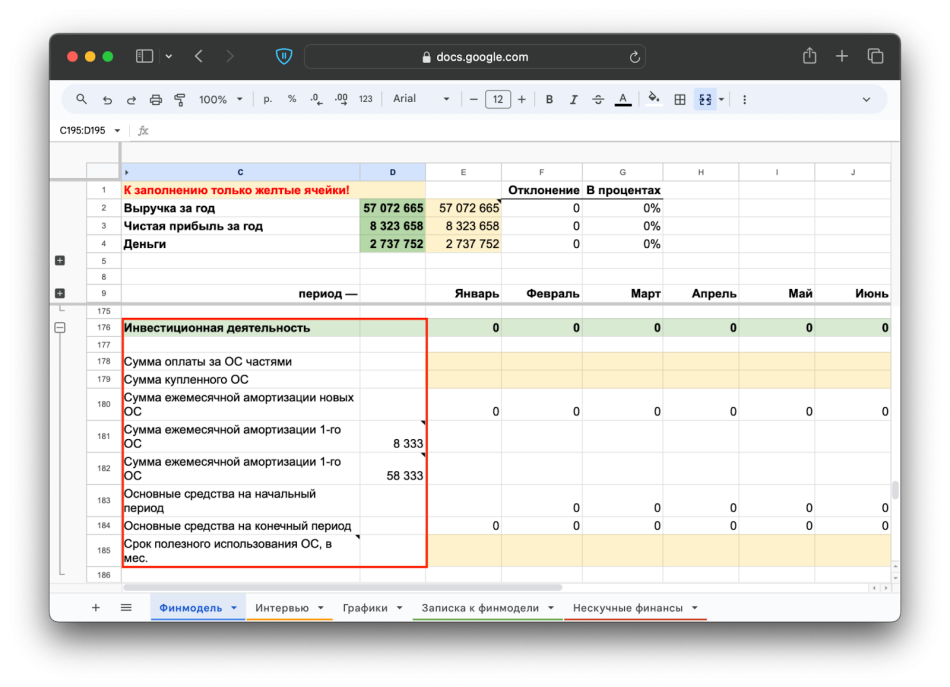Click the font size field showing 12
950x687 pixels.
[498, 99]
